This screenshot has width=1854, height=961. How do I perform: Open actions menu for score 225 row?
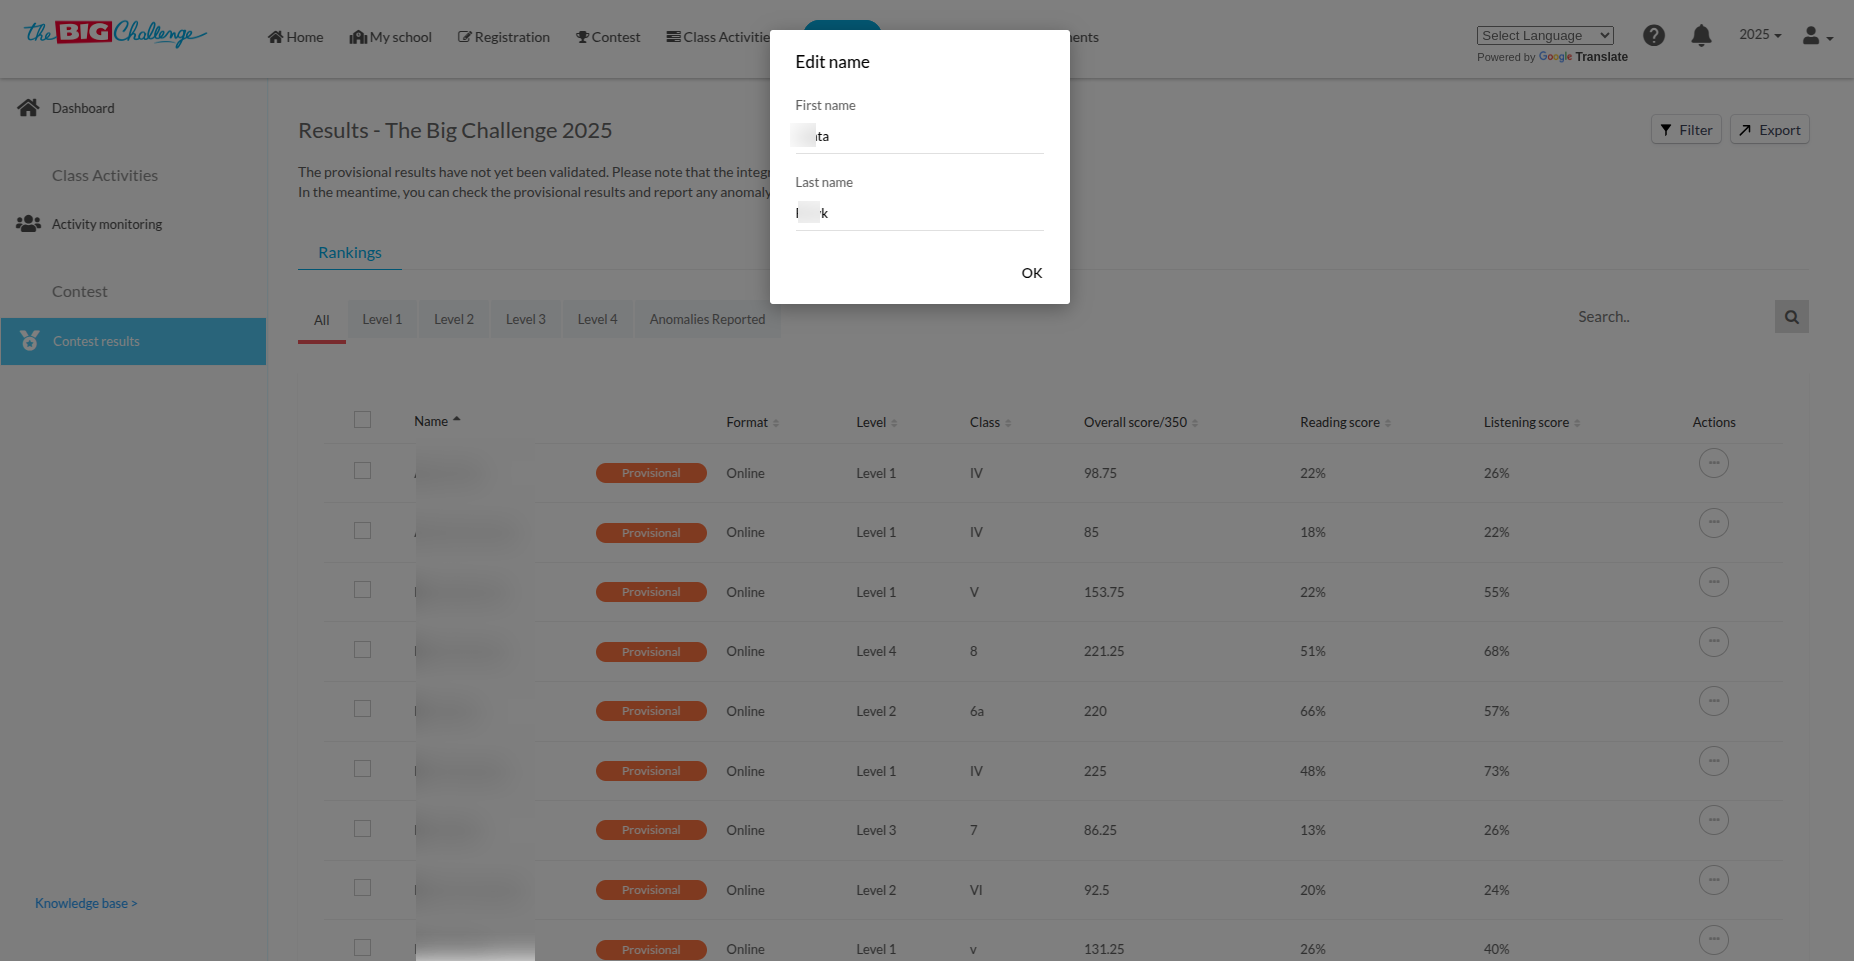coord(1714,761)
